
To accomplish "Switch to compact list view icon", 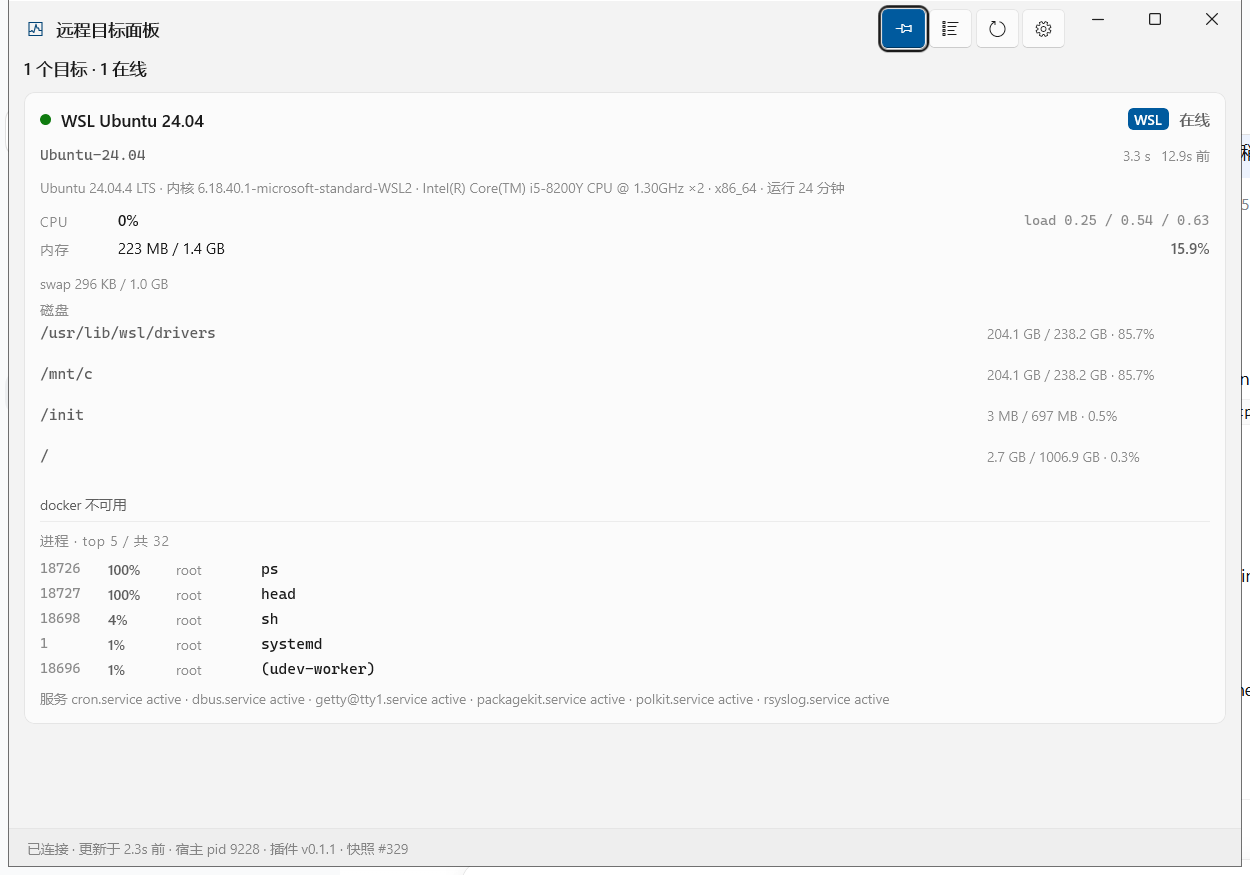I will point(950,29).
